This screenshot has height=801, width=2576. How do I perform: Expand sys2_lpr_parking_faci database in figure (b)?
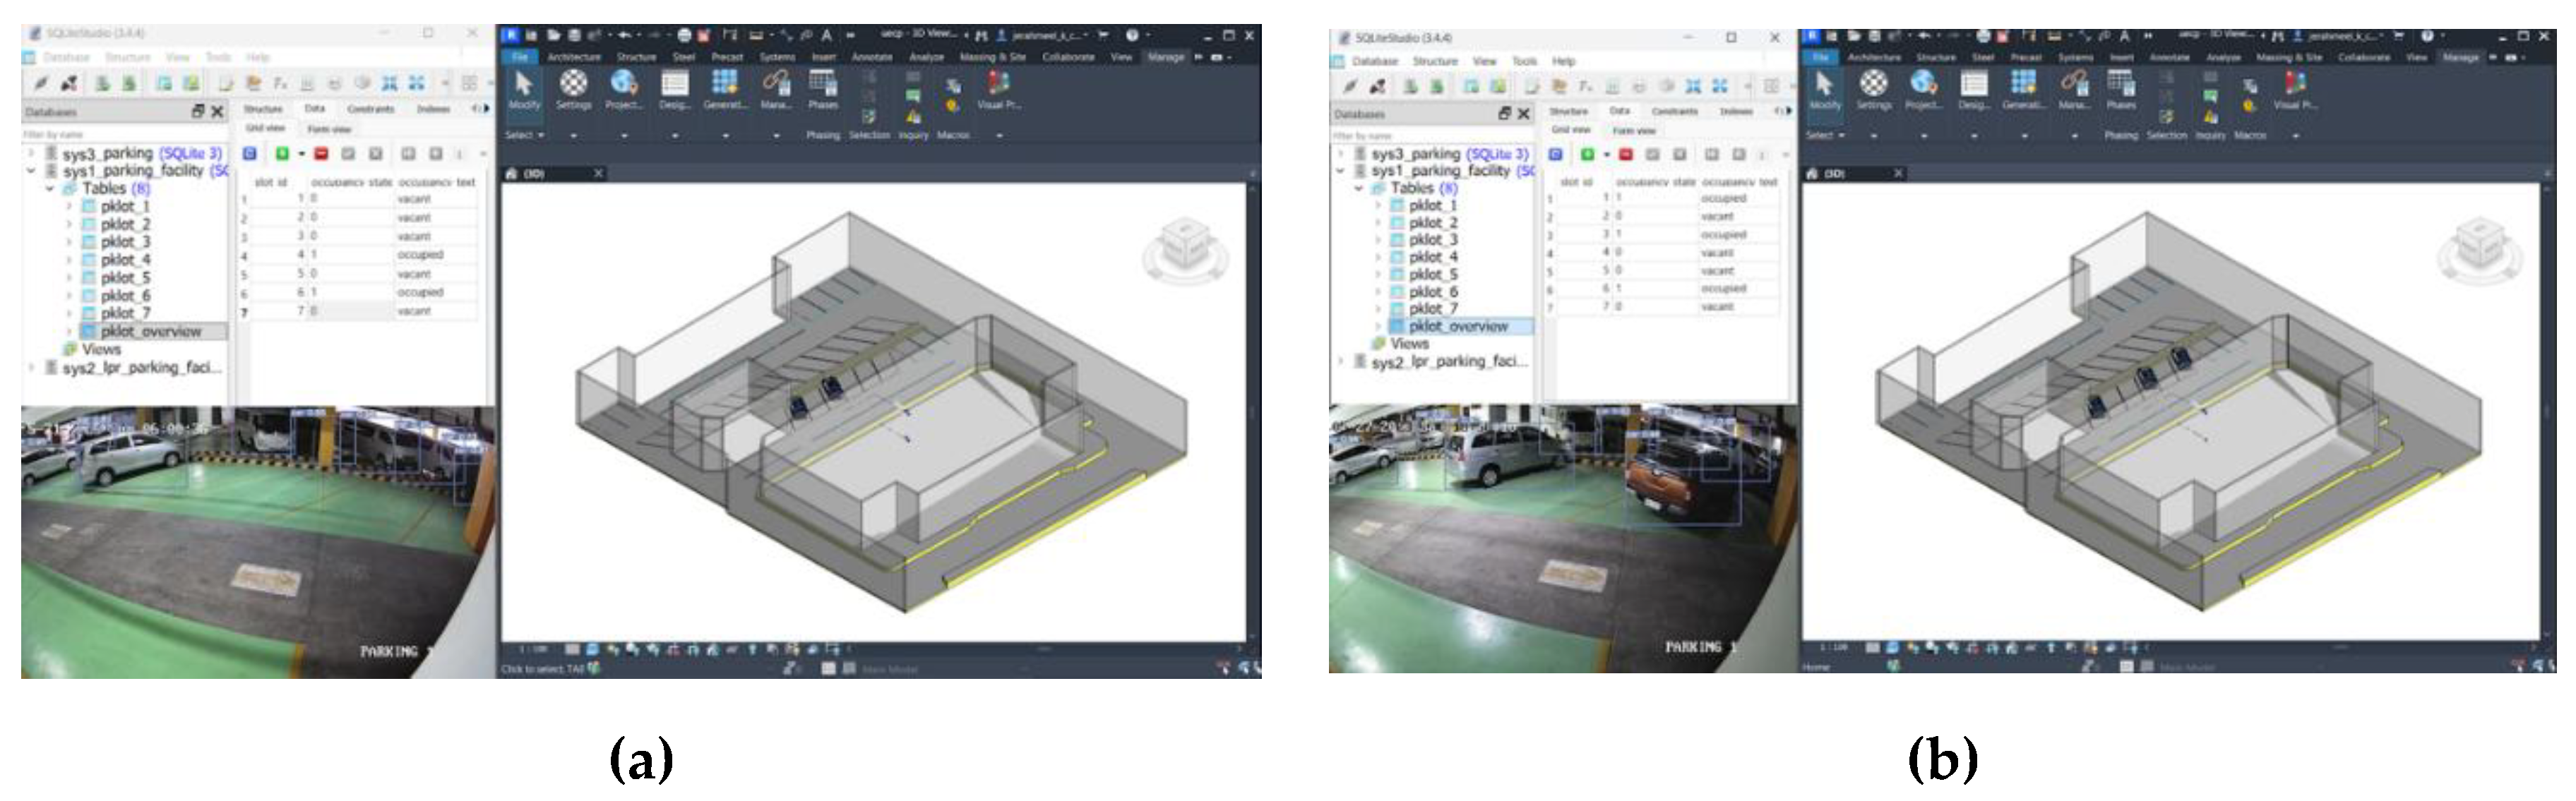click(1341, 362)
